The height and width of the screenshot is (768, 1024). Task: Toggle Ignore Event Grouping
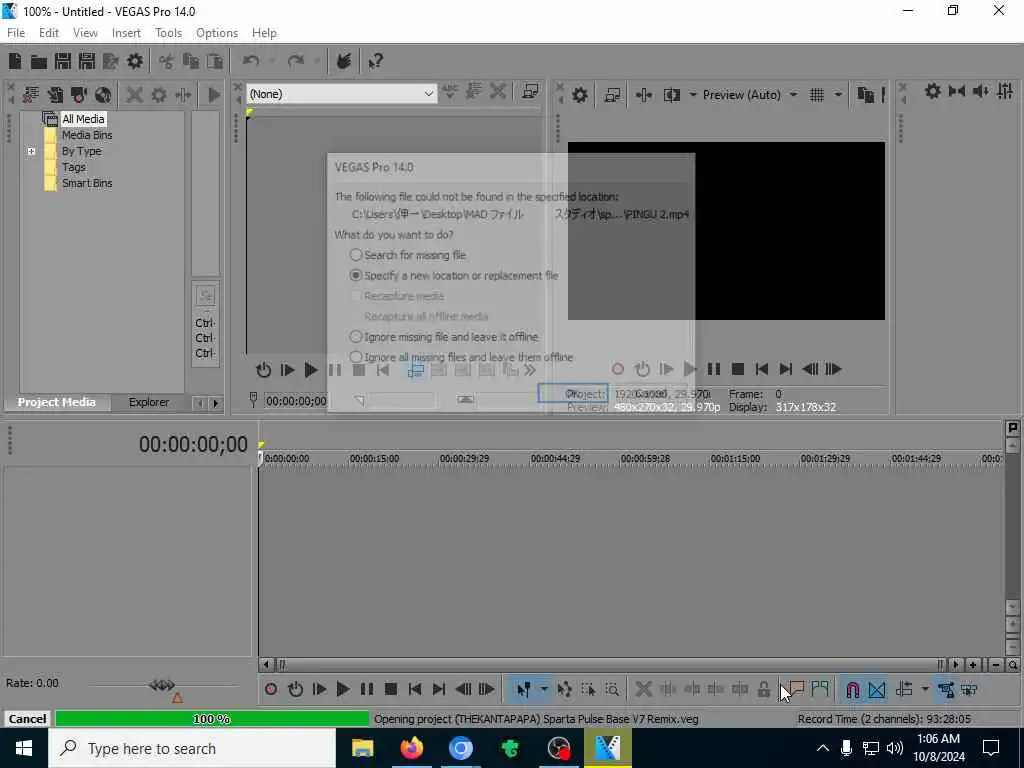point(969,689)
